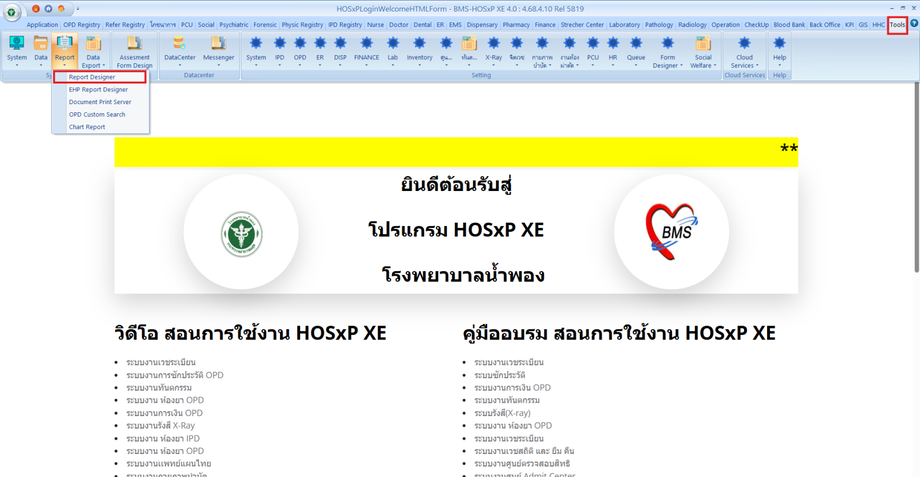Open the Back Office tab
This screenshot has width=920, height=477.
825,25
